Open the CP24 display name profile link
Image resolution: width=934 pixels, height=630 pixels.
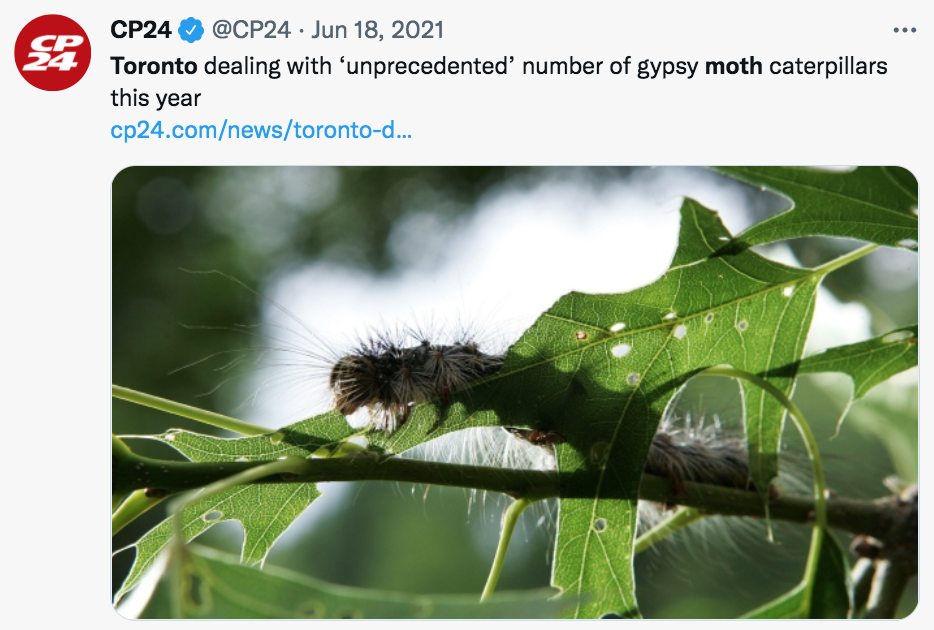pos(141,30)
